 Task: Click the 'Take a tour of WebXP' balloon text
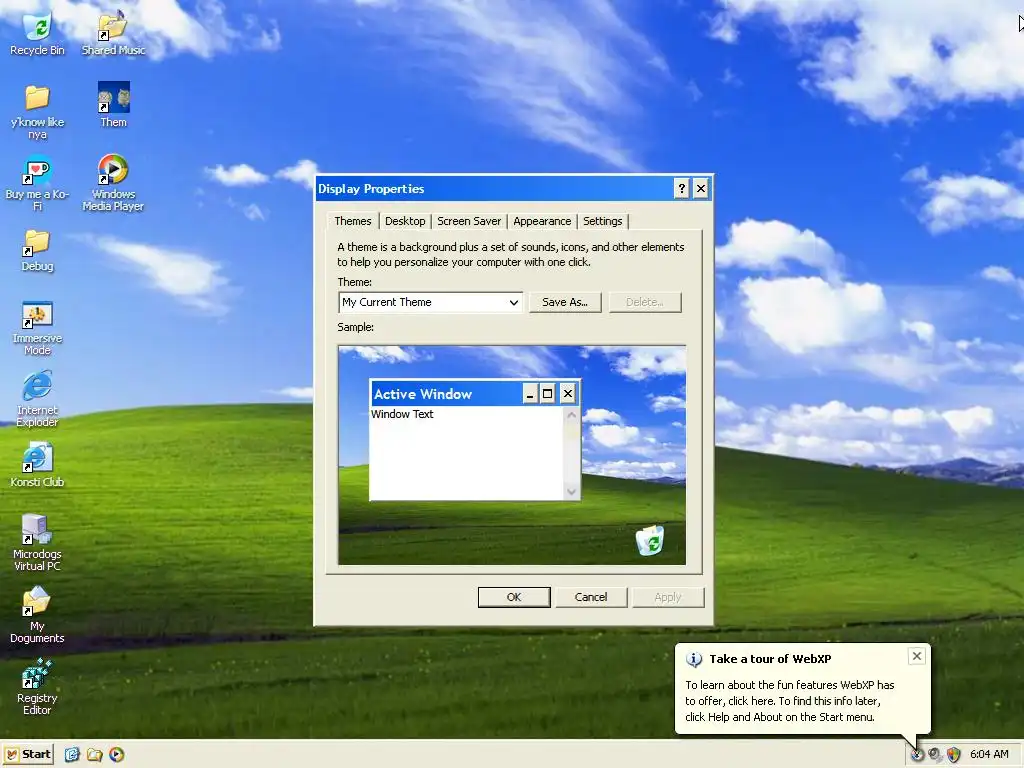770,659
